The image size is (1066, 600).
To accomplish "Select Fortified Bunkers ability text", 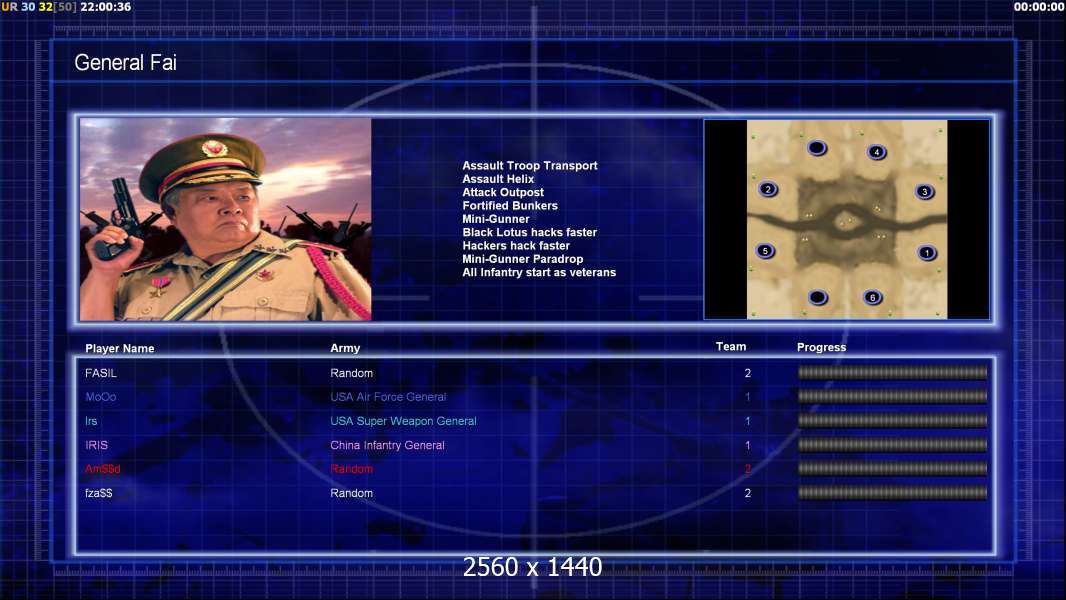I will pyautogui.click(x=510, y=205).
